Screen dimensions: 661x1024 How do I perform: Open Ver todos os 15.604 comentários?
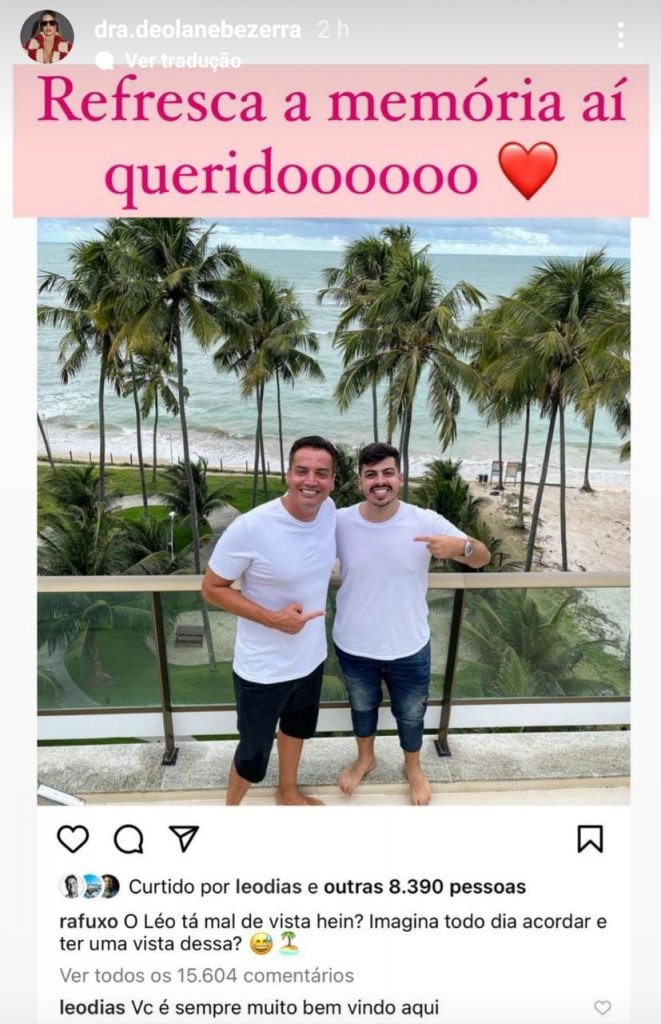point(206,976)
